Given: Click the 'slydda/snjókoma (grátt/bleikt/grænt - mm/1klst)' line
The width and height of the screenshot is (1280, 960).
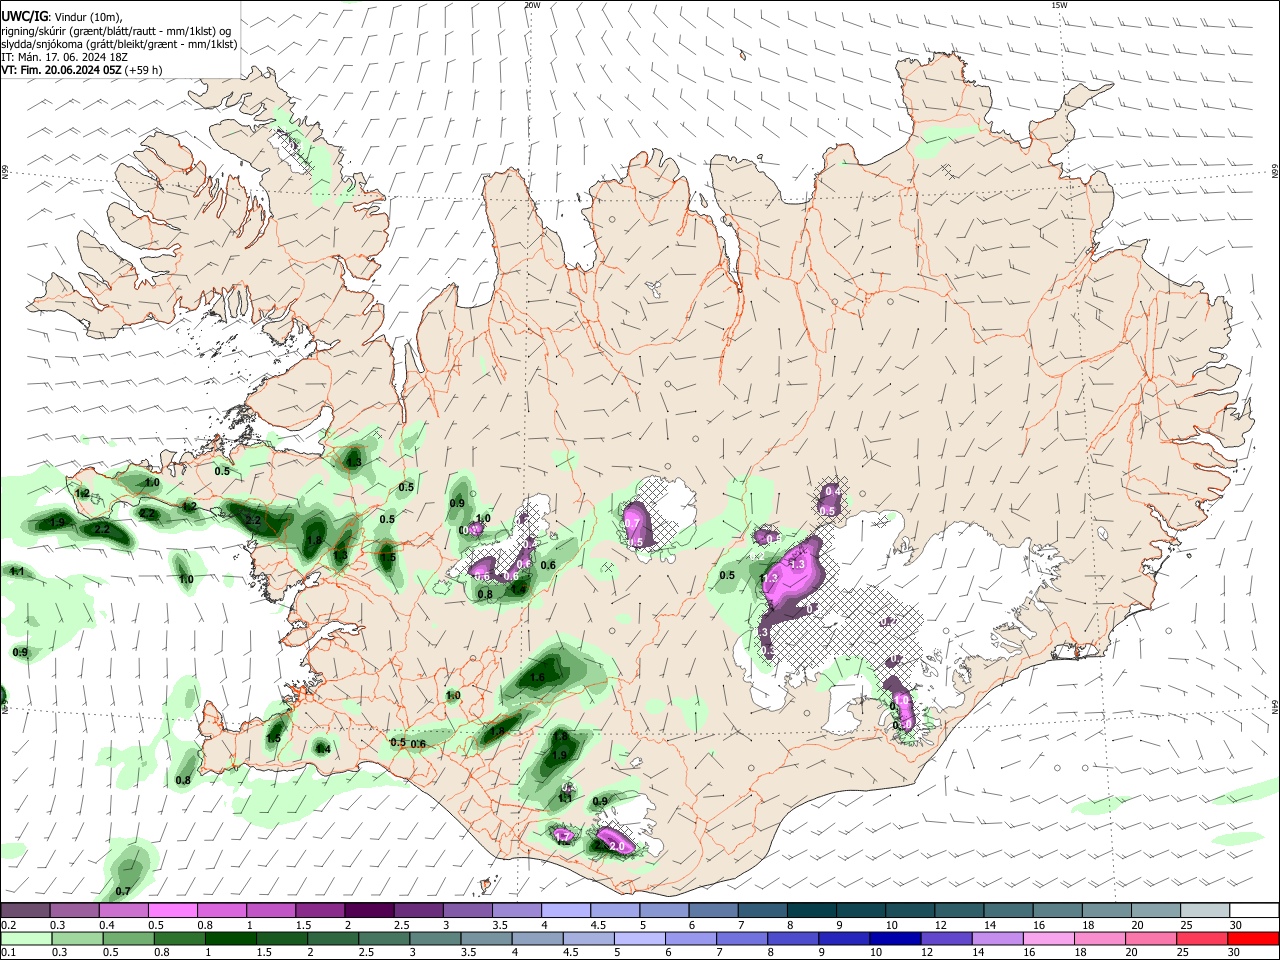Looking at the screenshot, I should [119, 44].
